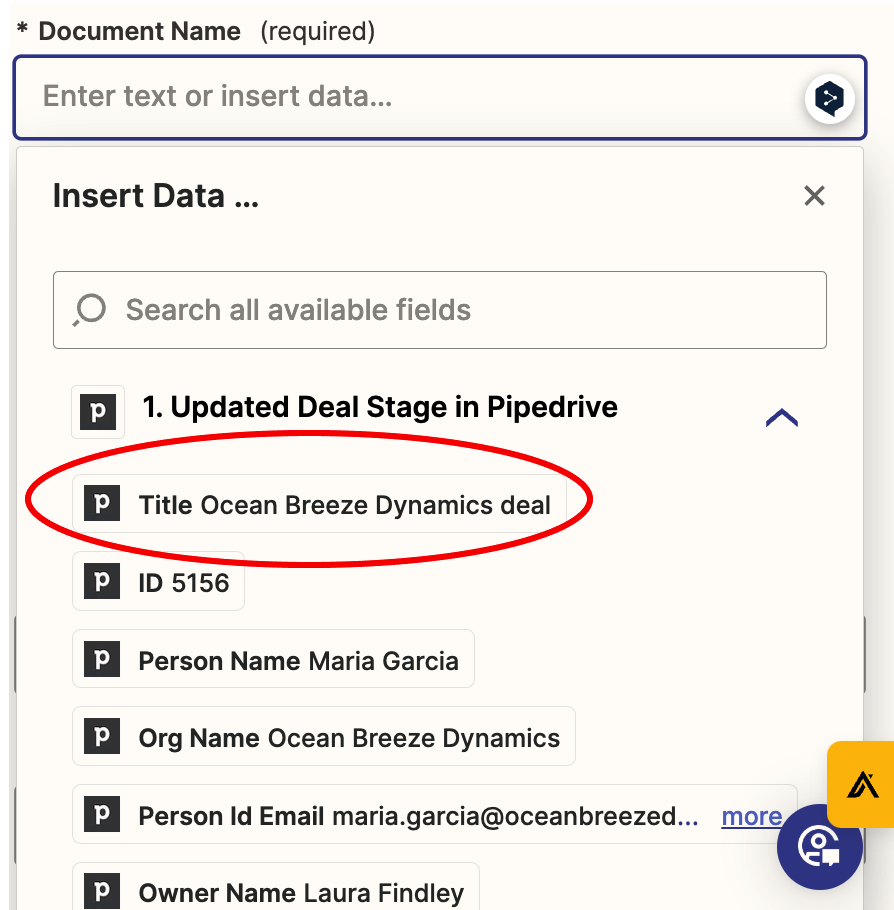Insert Title Ocean Breeze Dynamics deal
Image resolution: width=894 pixels, height=910 pixels.
[x=345, y=505]
